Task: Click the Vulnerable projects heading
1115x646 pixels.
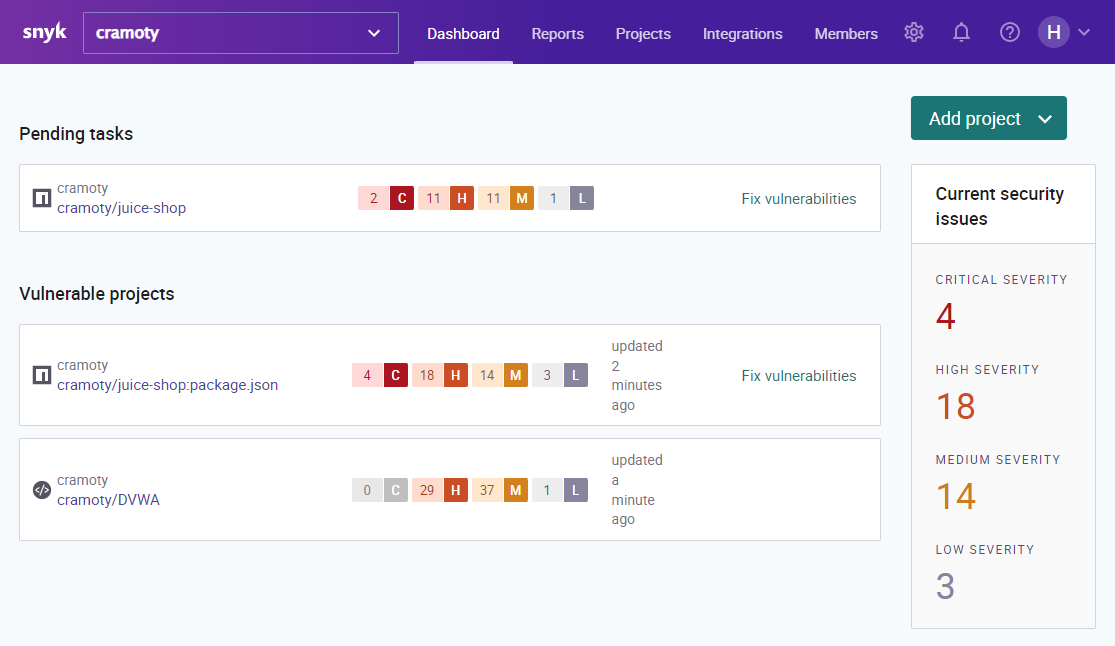Action: pyautogui.click(x=97, y=294)
